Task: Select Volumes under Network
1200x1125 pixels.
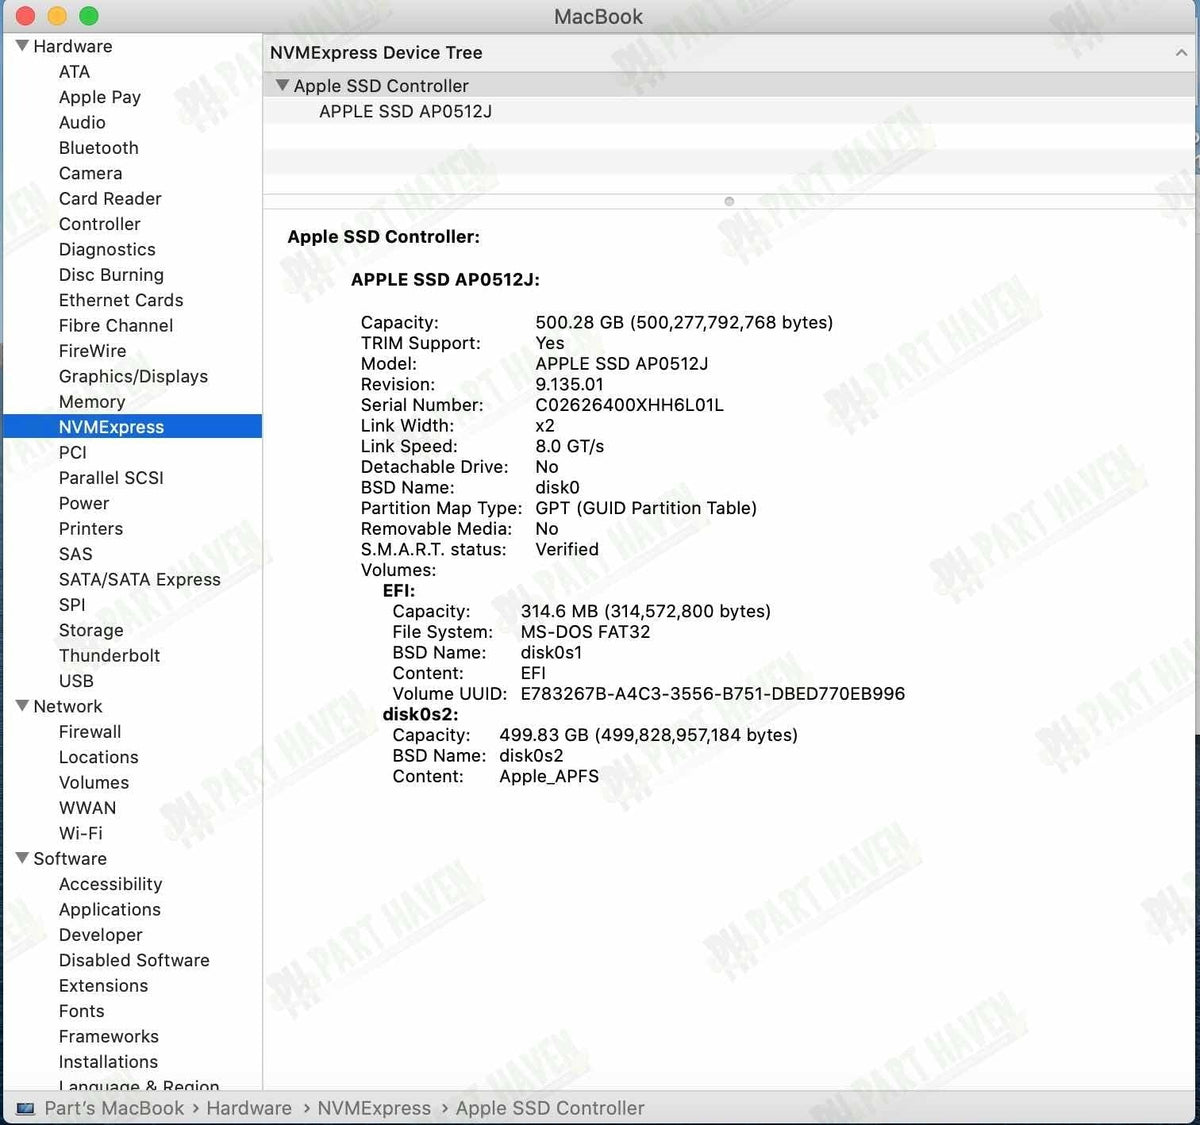Action: [x=94, y=783]
